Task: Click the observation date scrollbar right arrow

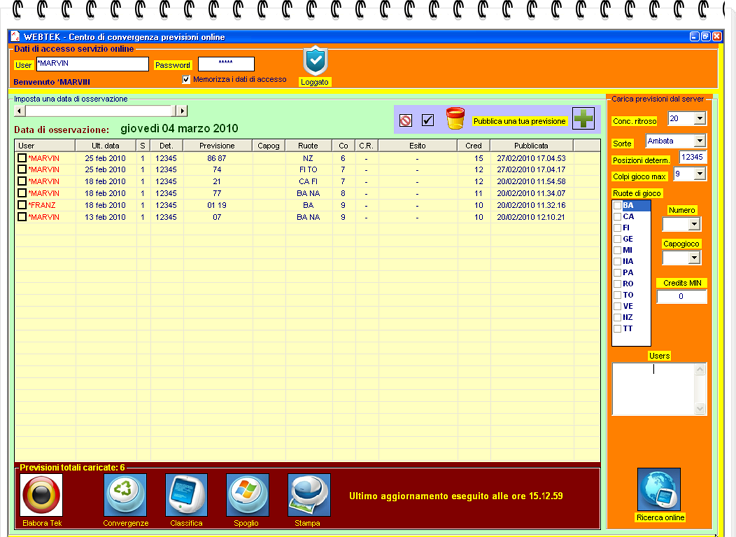Action: 182,111
